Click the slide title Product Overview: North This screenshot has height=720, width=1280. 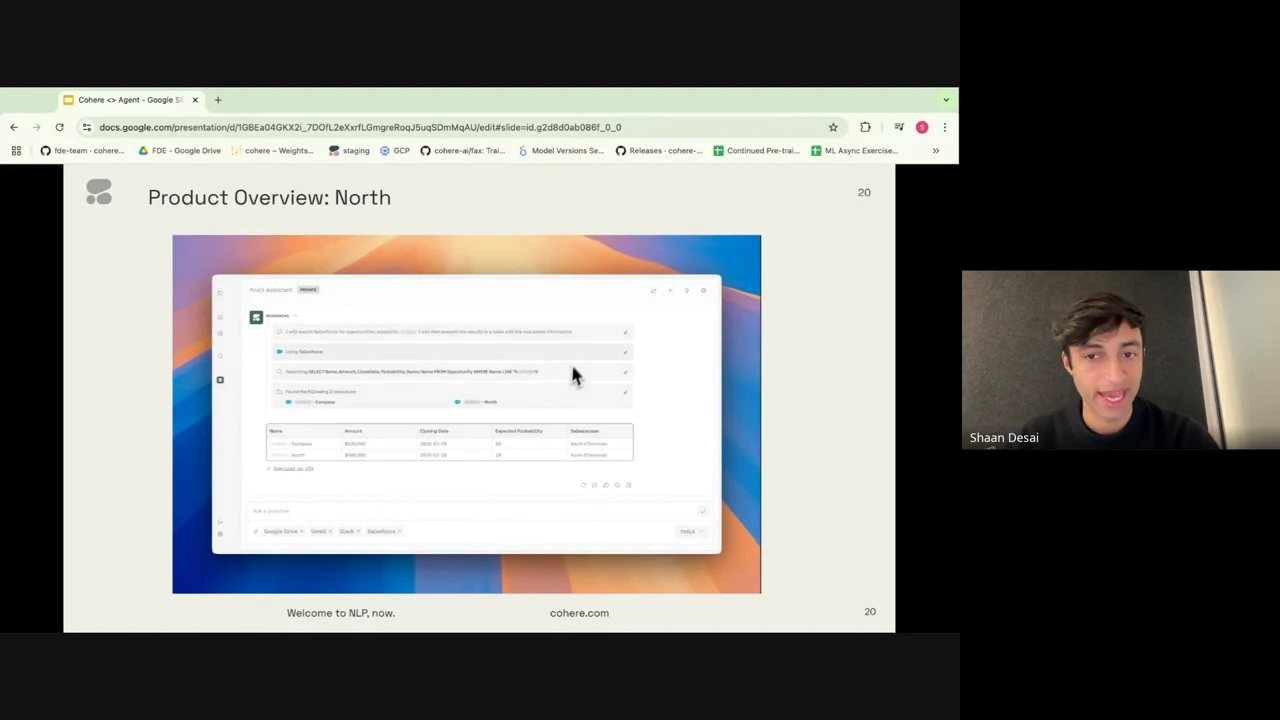click(x=269, y=197)
